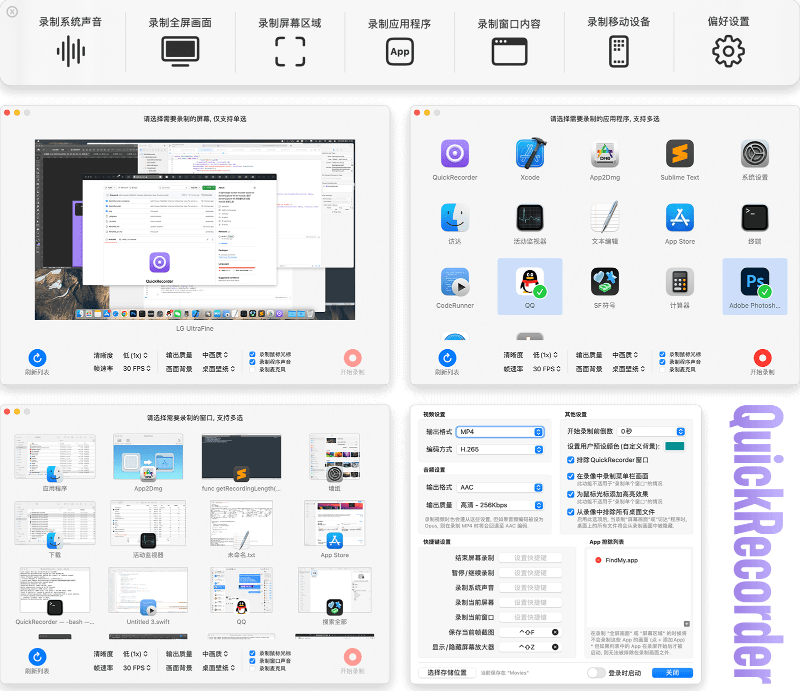Screen dimensions: 800x691
Task: Choose the CodeRunner app icon
Action: [x=455, y=282]
